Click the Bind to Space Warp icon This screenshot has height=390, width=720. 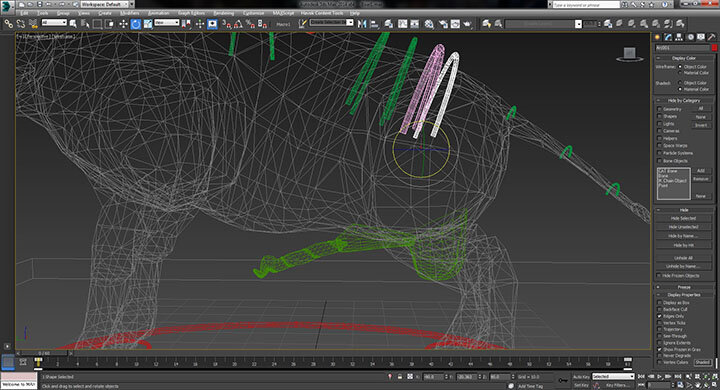click(x=33, y=24)
